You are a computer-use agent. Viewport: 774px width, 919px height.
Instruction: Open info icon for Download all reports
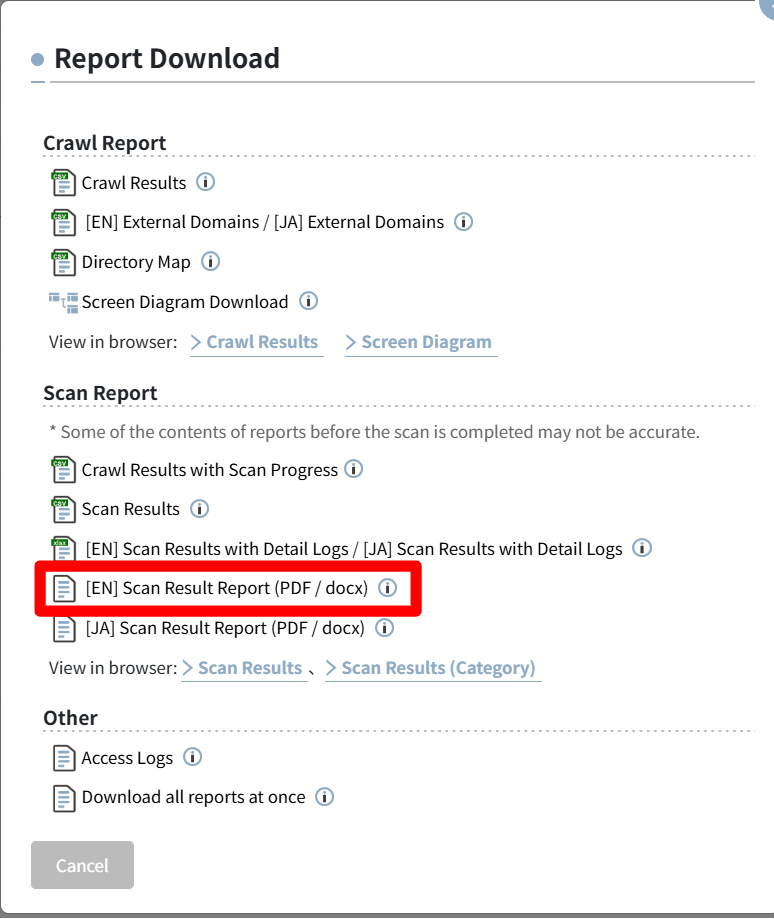tap(325, 797)
